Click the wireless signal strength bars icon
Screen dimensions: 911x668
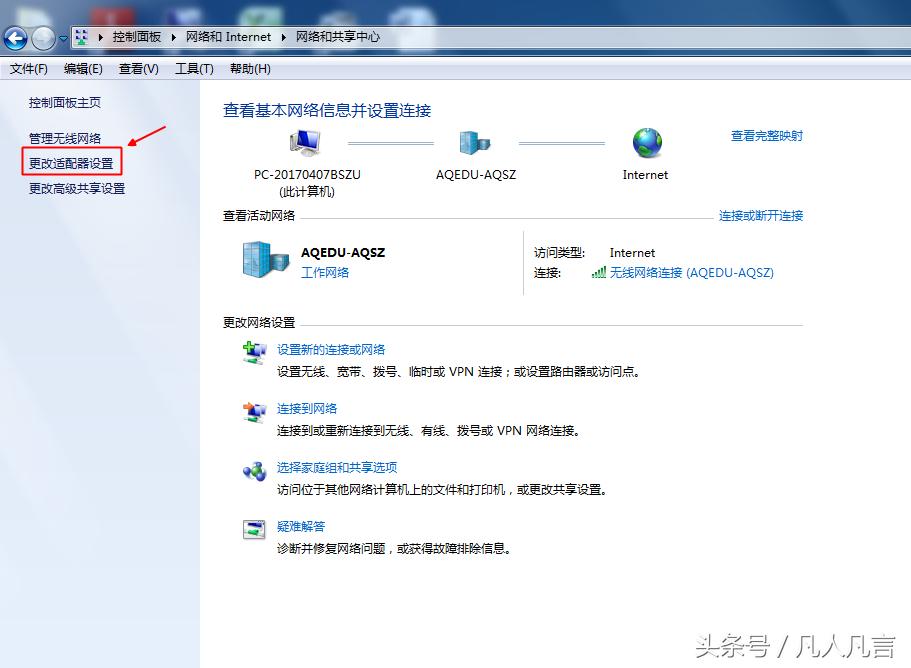click(x=599, y=272)
